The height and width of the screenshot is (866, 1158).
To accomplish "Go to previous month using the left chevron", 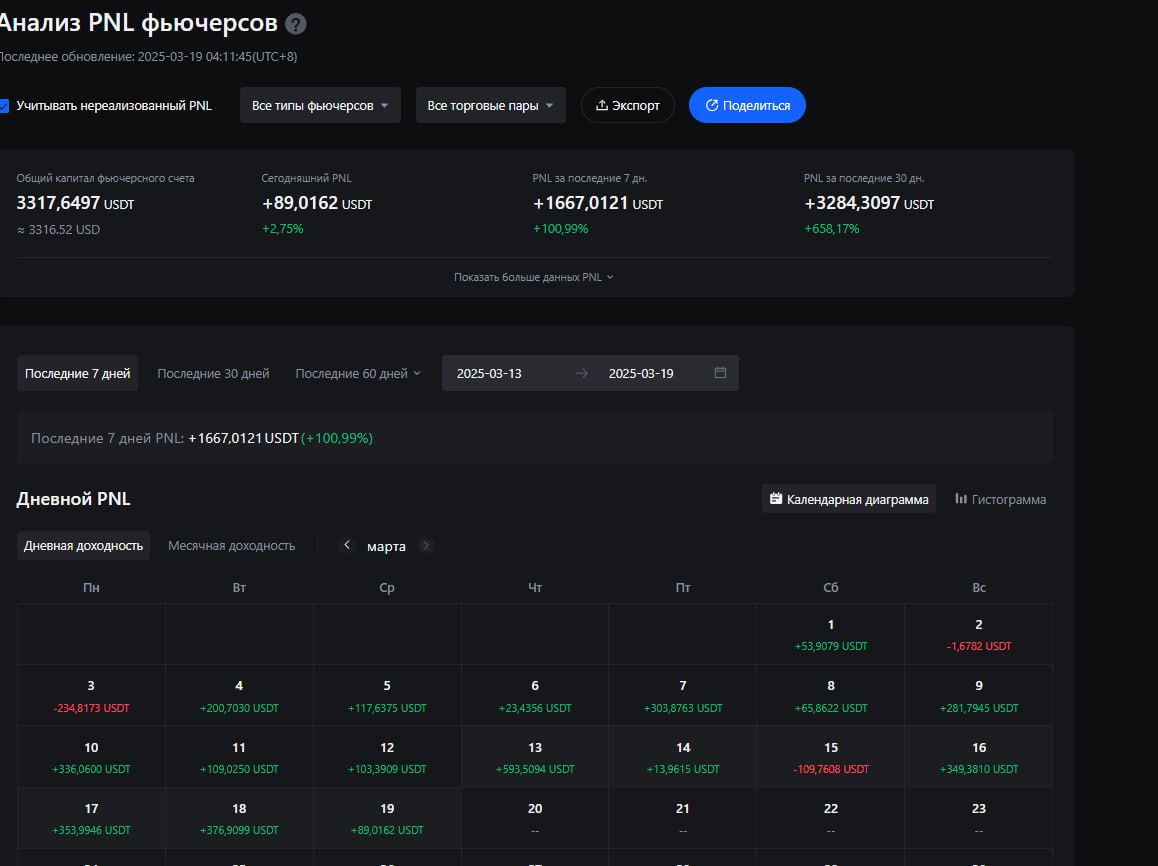I will point(346,545).
